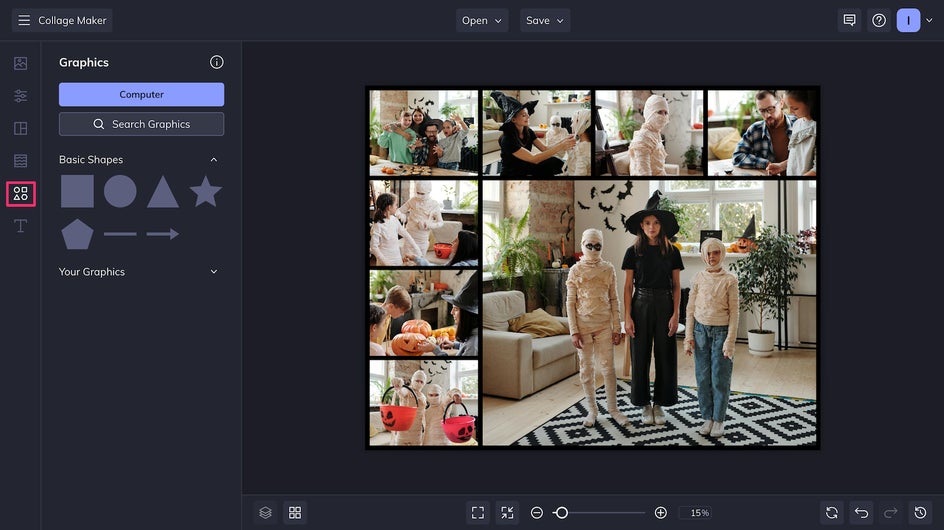
Task: Open the Layouts sidebar icon
Action: (20, 128)
